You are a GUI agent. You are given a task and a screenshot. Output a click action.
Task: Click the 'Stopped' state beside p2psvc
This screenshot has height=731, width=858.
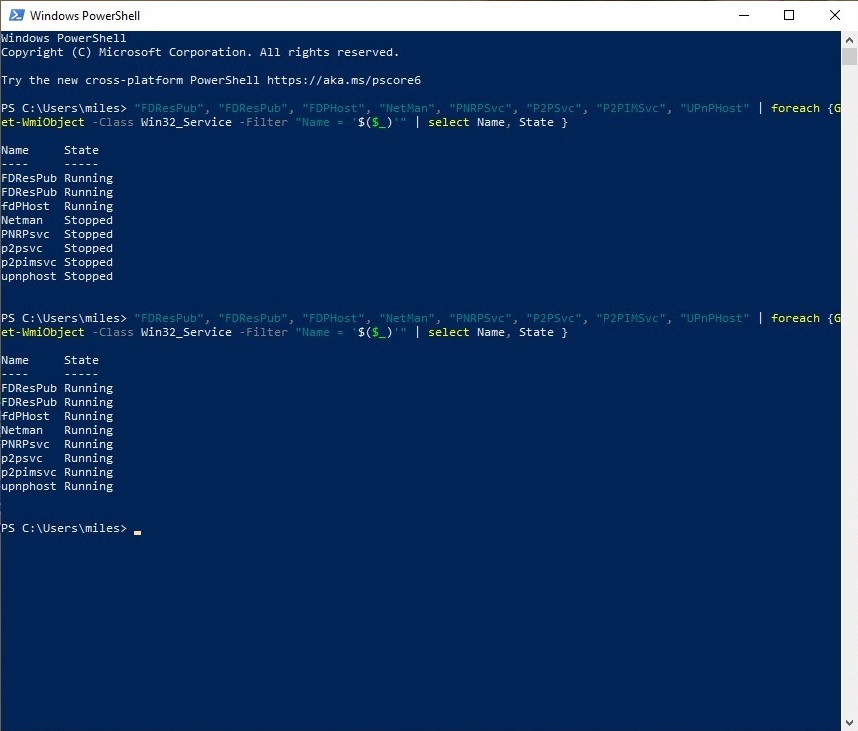[88, 248]
